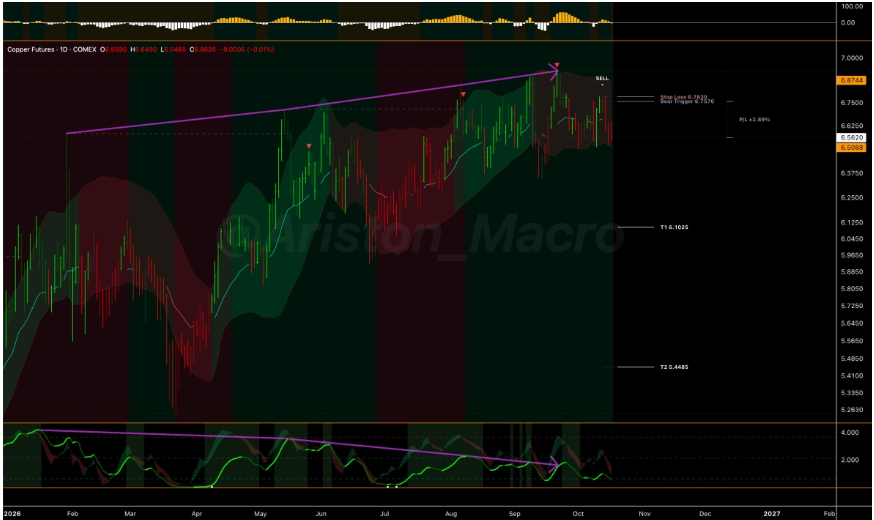
Task: Click the SELL signal label on the chart
Action: (602, 79)
